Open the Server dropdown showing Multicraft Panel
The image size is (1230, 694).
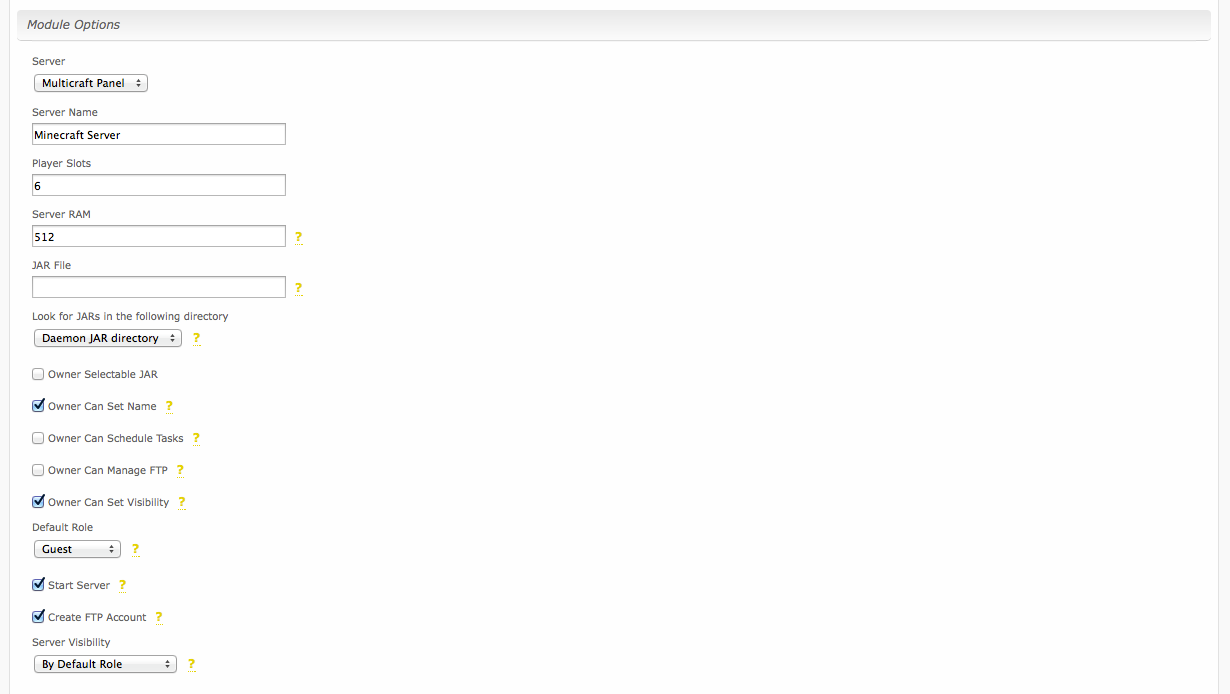(91, 84)
